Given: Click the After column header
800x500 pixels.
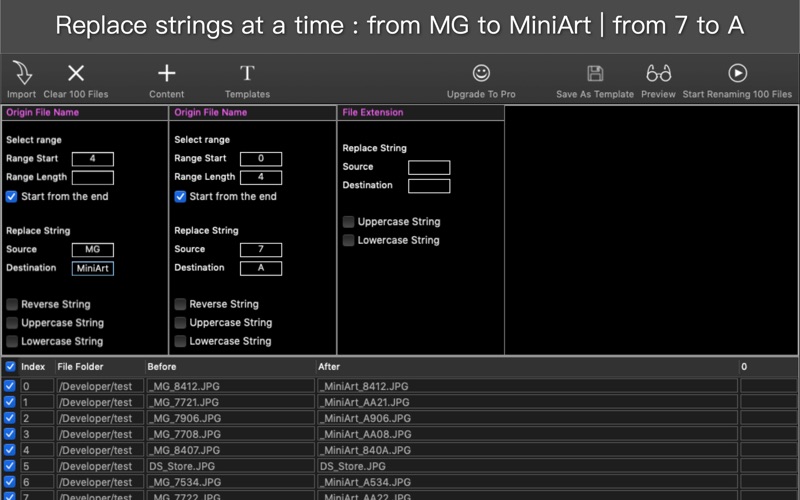Looking at the screenshot, I should [329, 367].
